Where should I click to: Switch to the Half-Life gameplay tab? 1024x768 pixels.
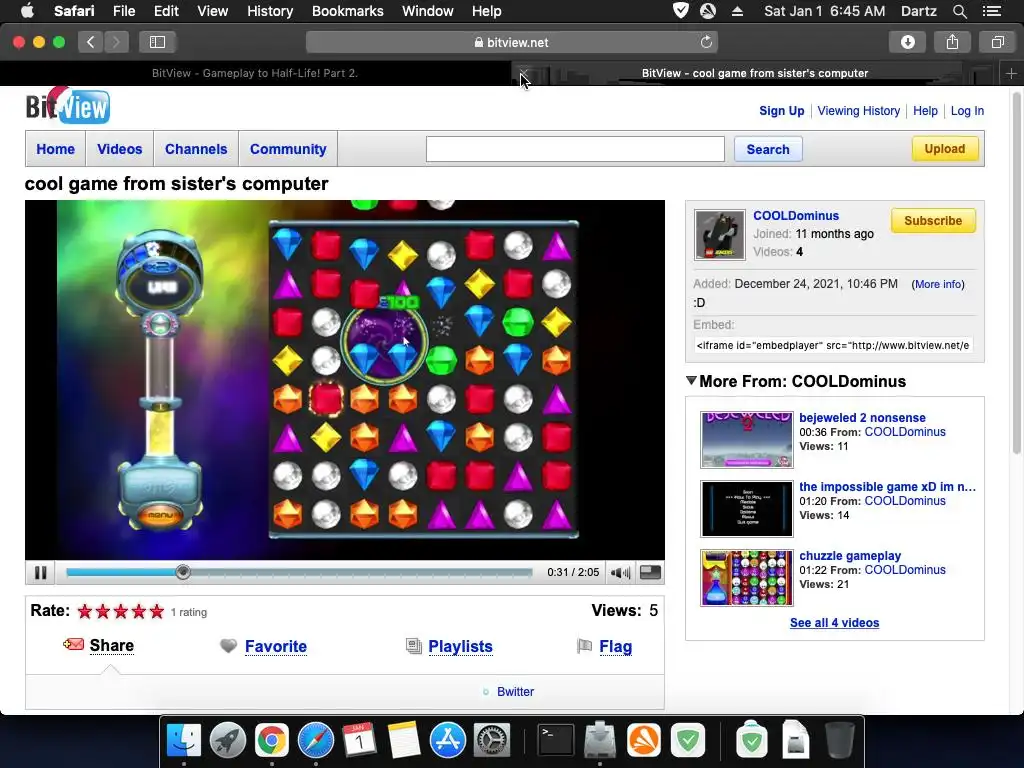point(255,73)
